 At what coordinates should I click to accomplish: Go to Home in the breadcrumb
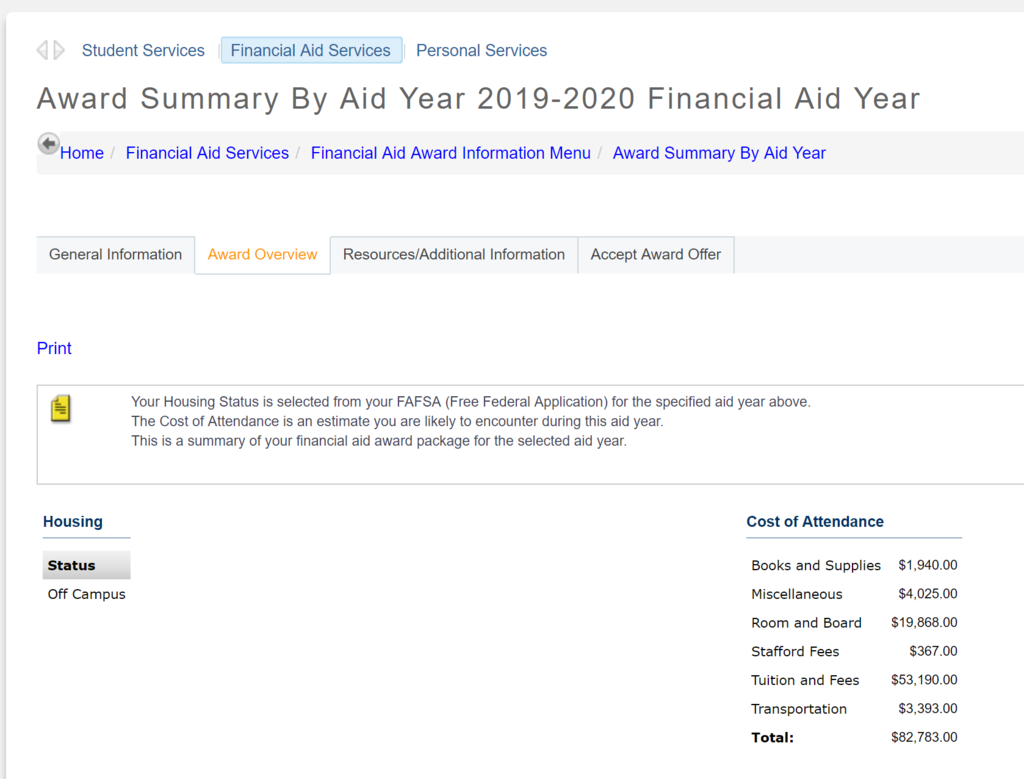(82, 153)
